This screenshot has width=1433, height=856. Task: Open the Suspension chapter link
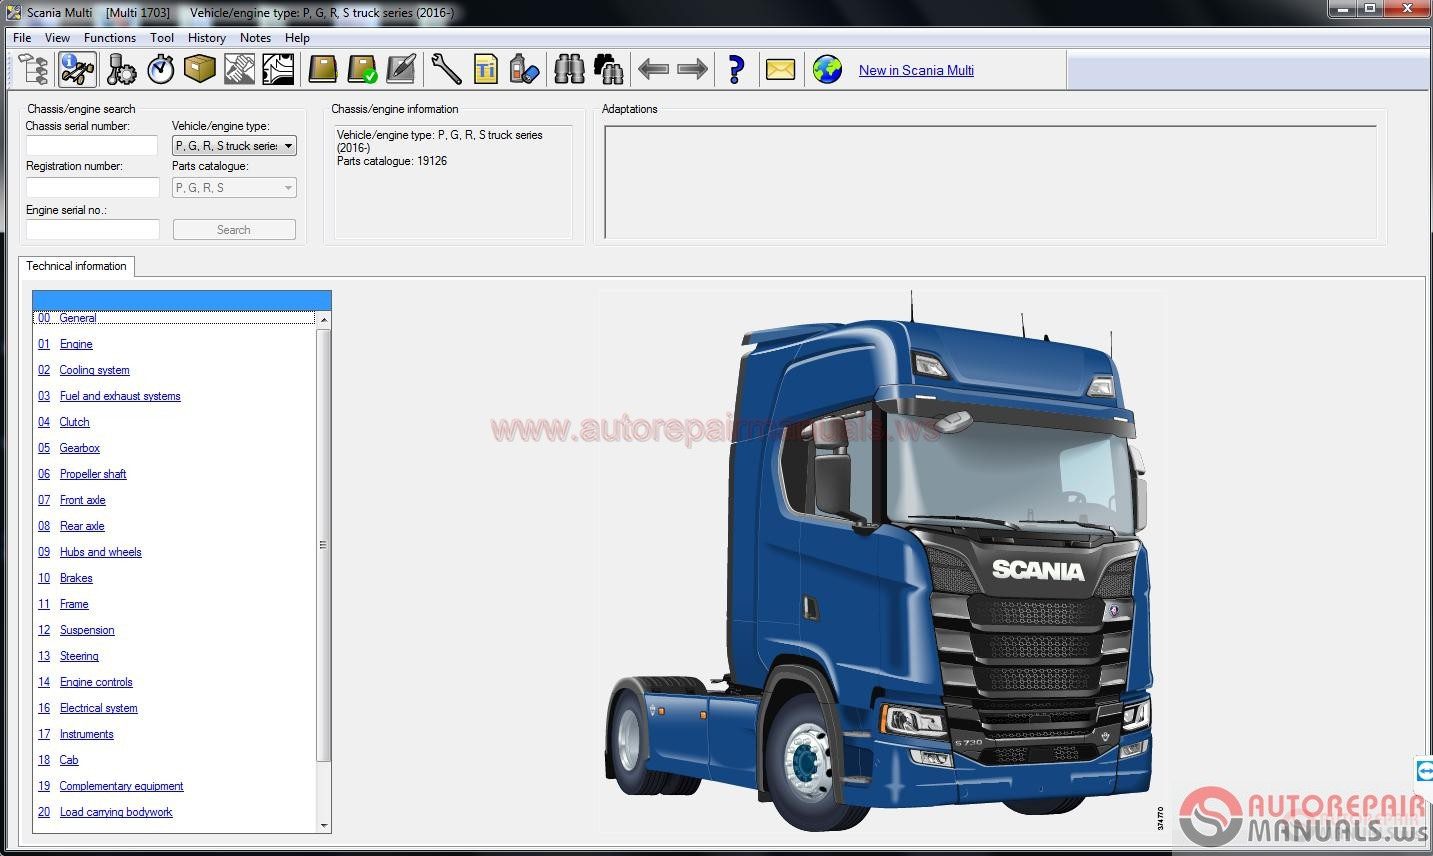point(87,630)
